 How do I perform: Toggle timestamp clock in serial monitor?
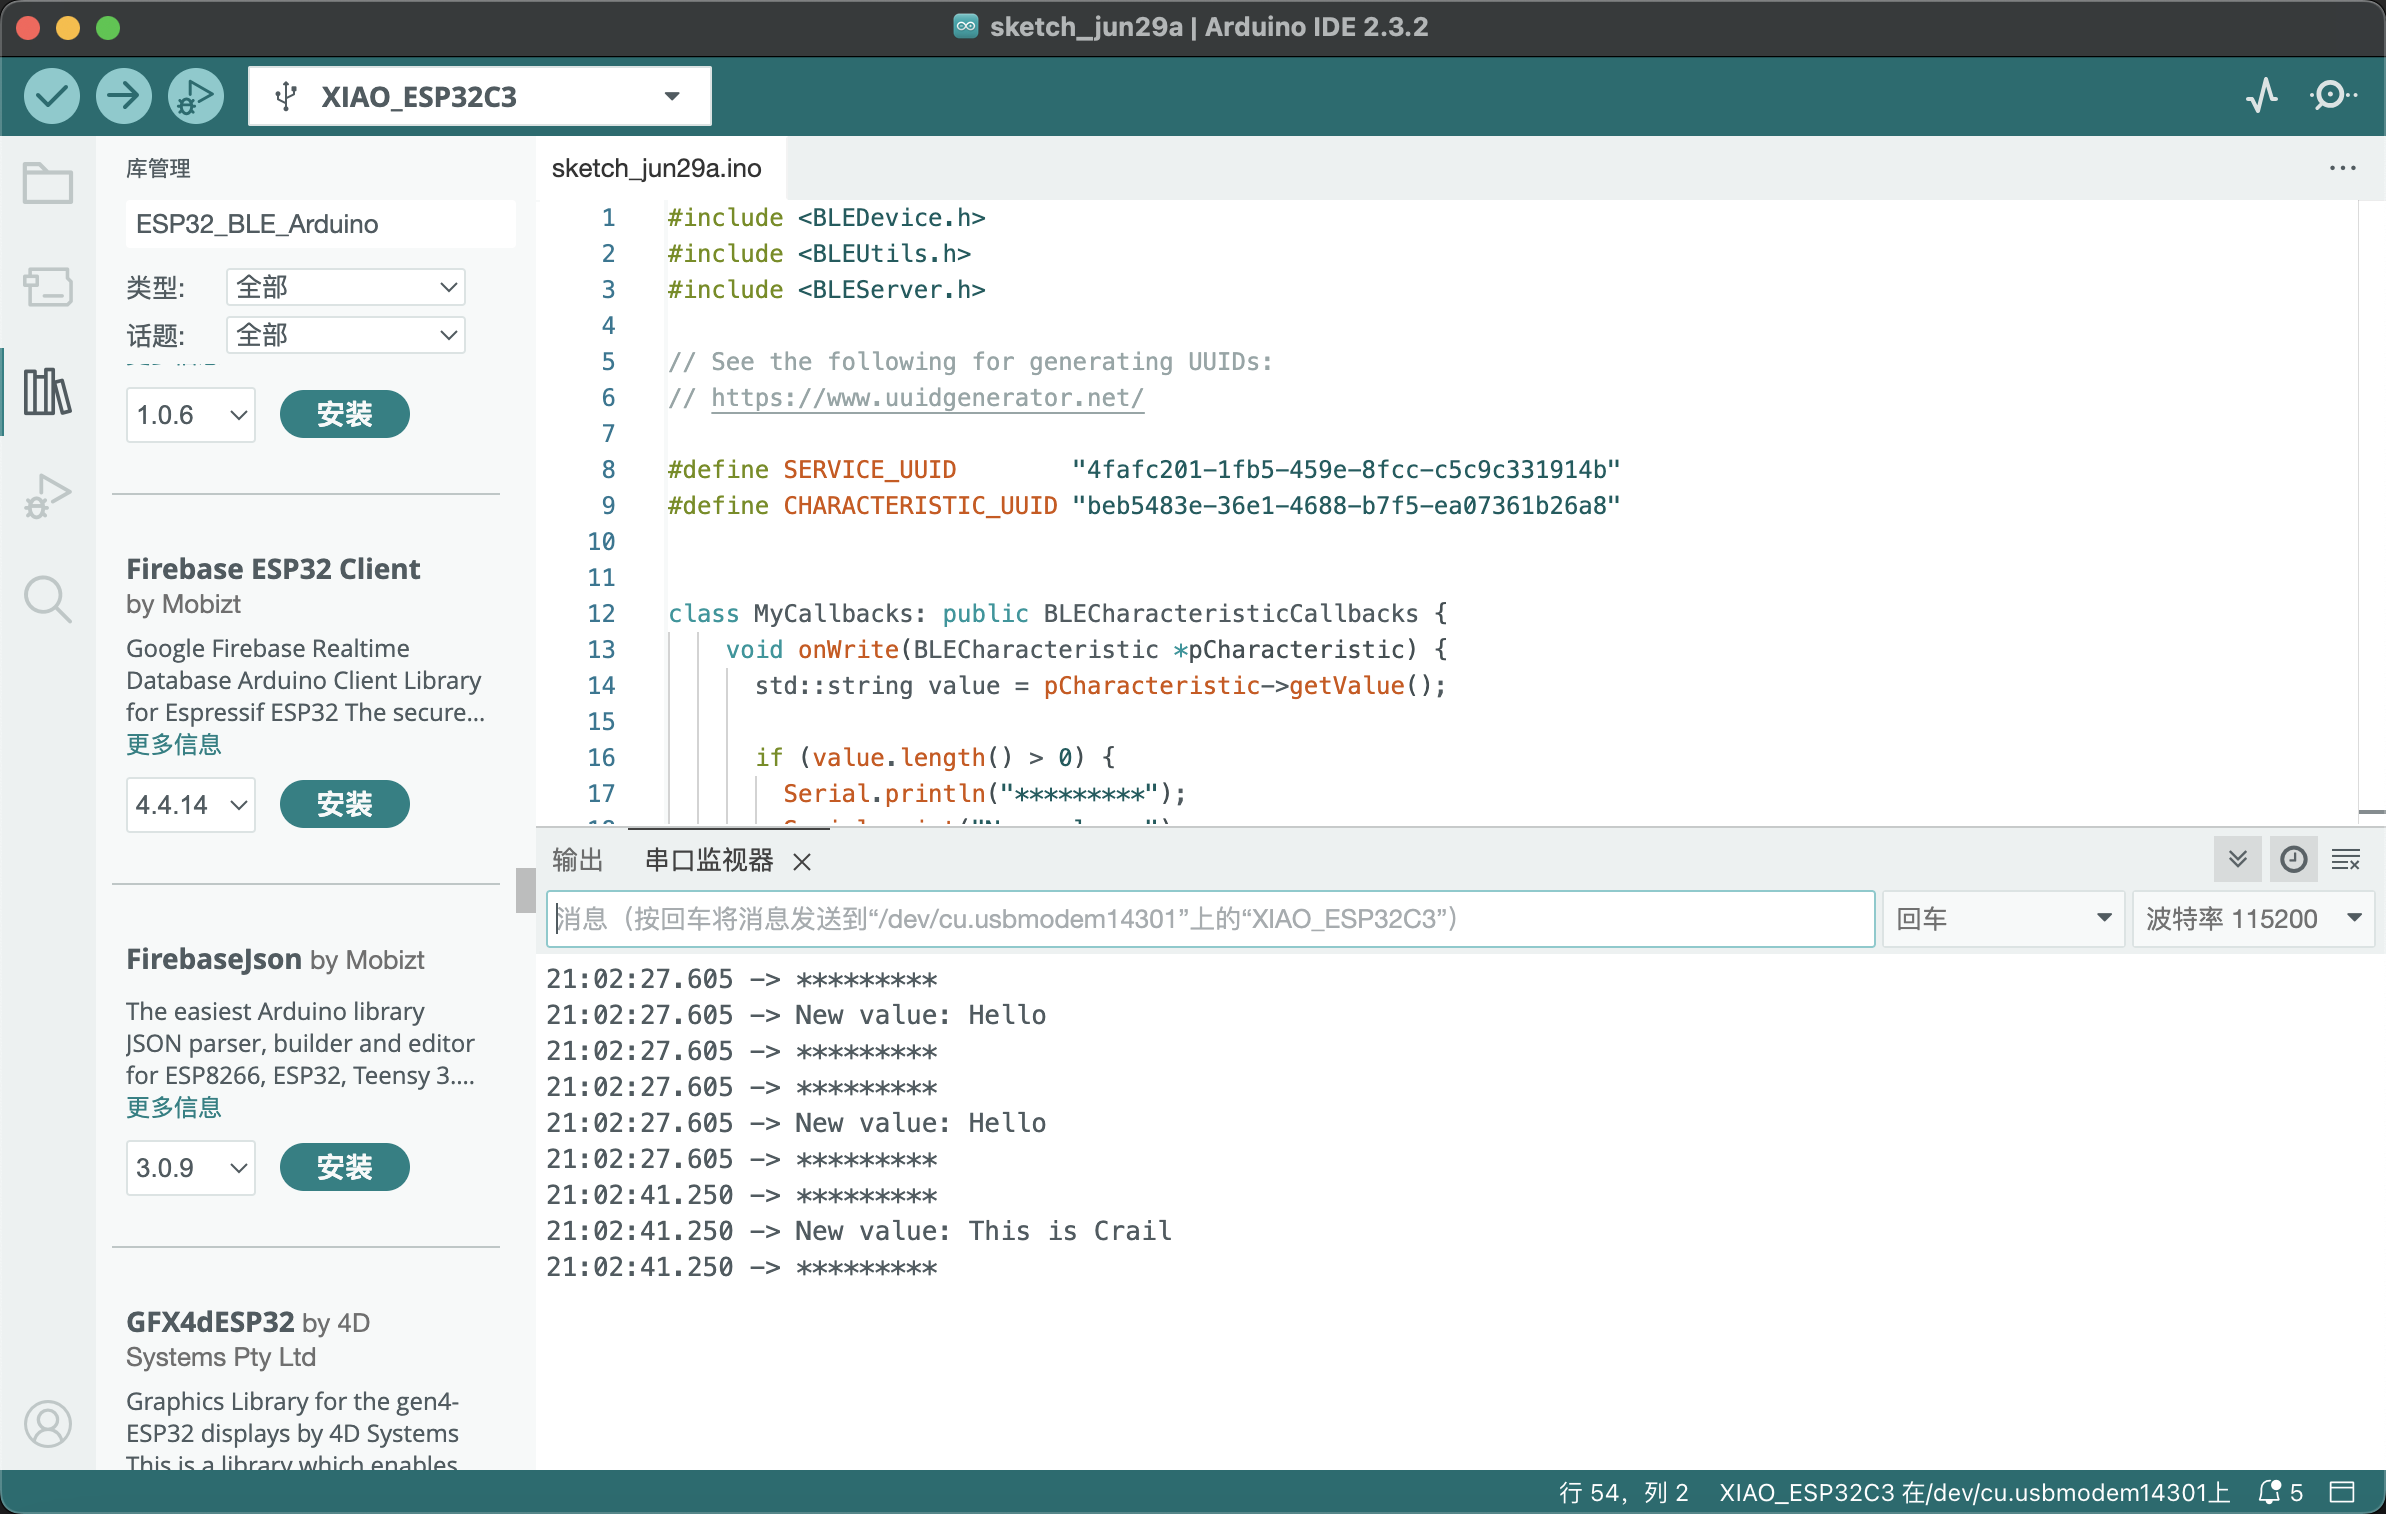click(2293, 859)
